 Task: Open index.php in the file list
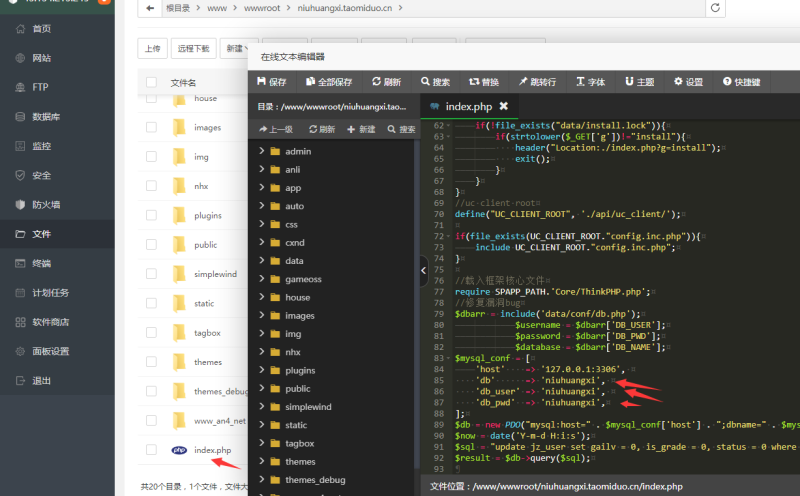[x=212, y=450]
